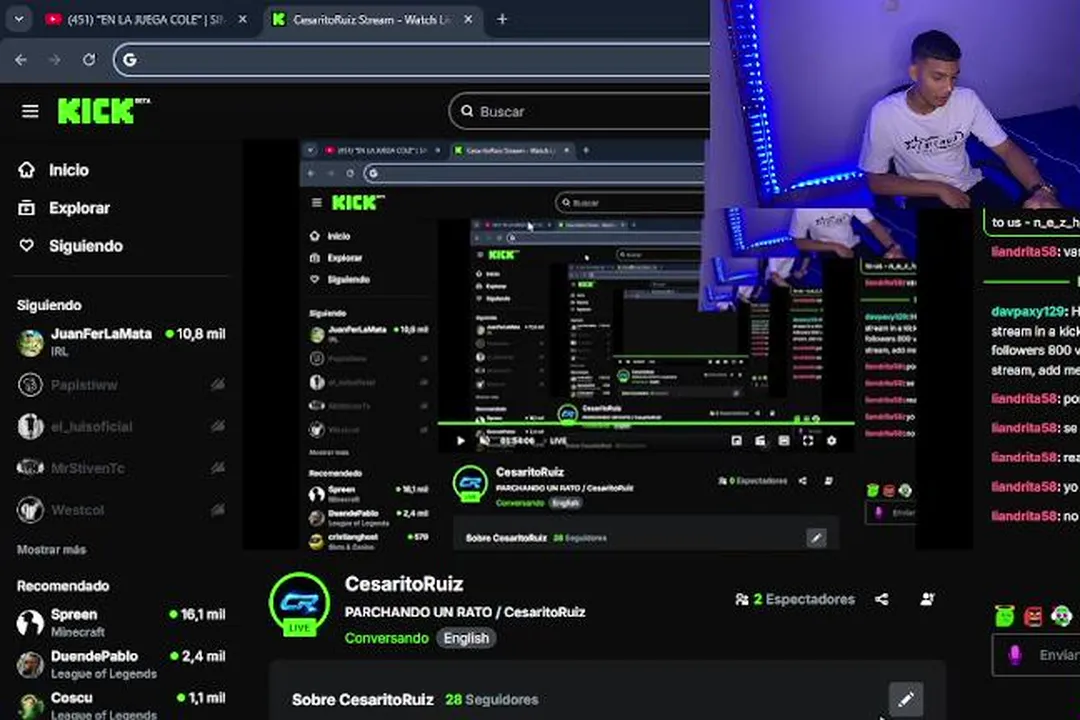Open DuendePablo recommended channel
Image resolution: width=1080 pixels, height=720 pixels.
point(121,664)
